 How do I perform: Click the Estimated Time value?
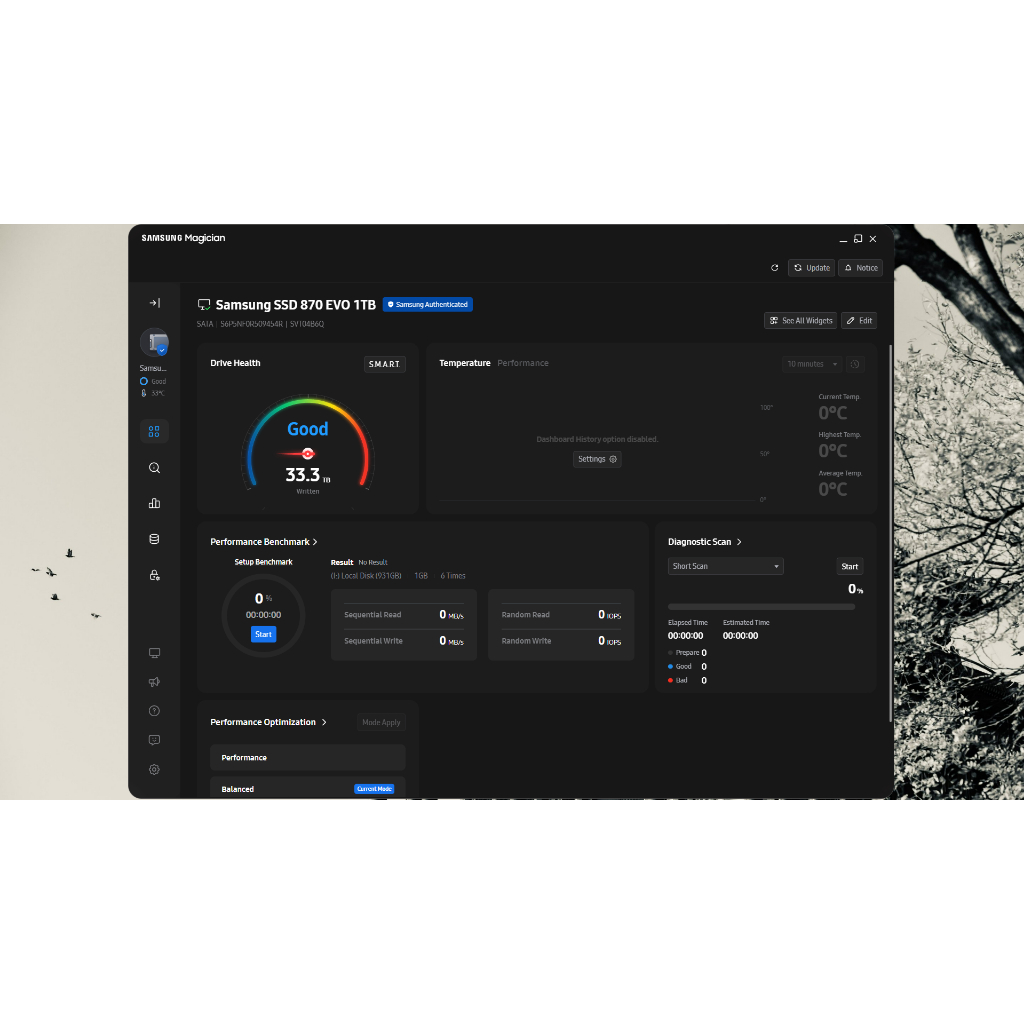click(x=741, y=636)
